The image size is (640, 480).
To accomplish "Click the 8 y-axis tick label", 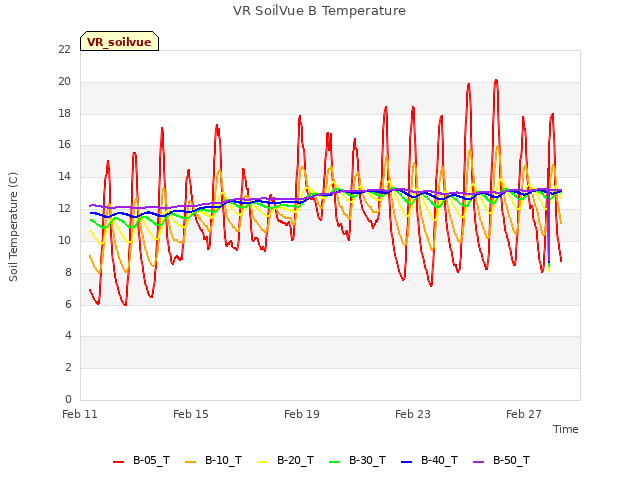I will pos(68,272).
